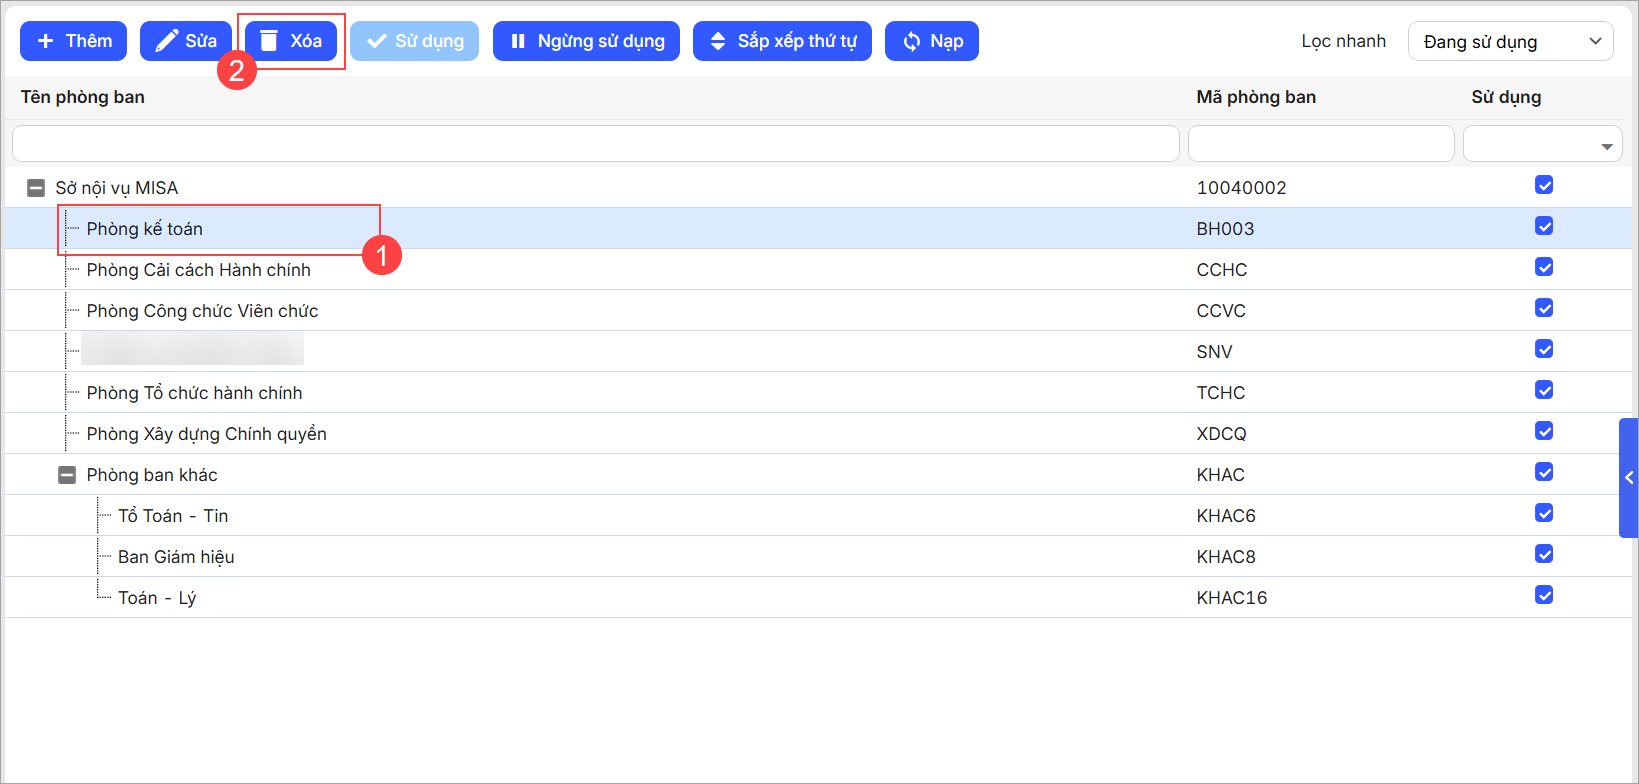
Task: Toggle Sử dụng checkbox for KHAC16 row
Action: click(1544, 595)
